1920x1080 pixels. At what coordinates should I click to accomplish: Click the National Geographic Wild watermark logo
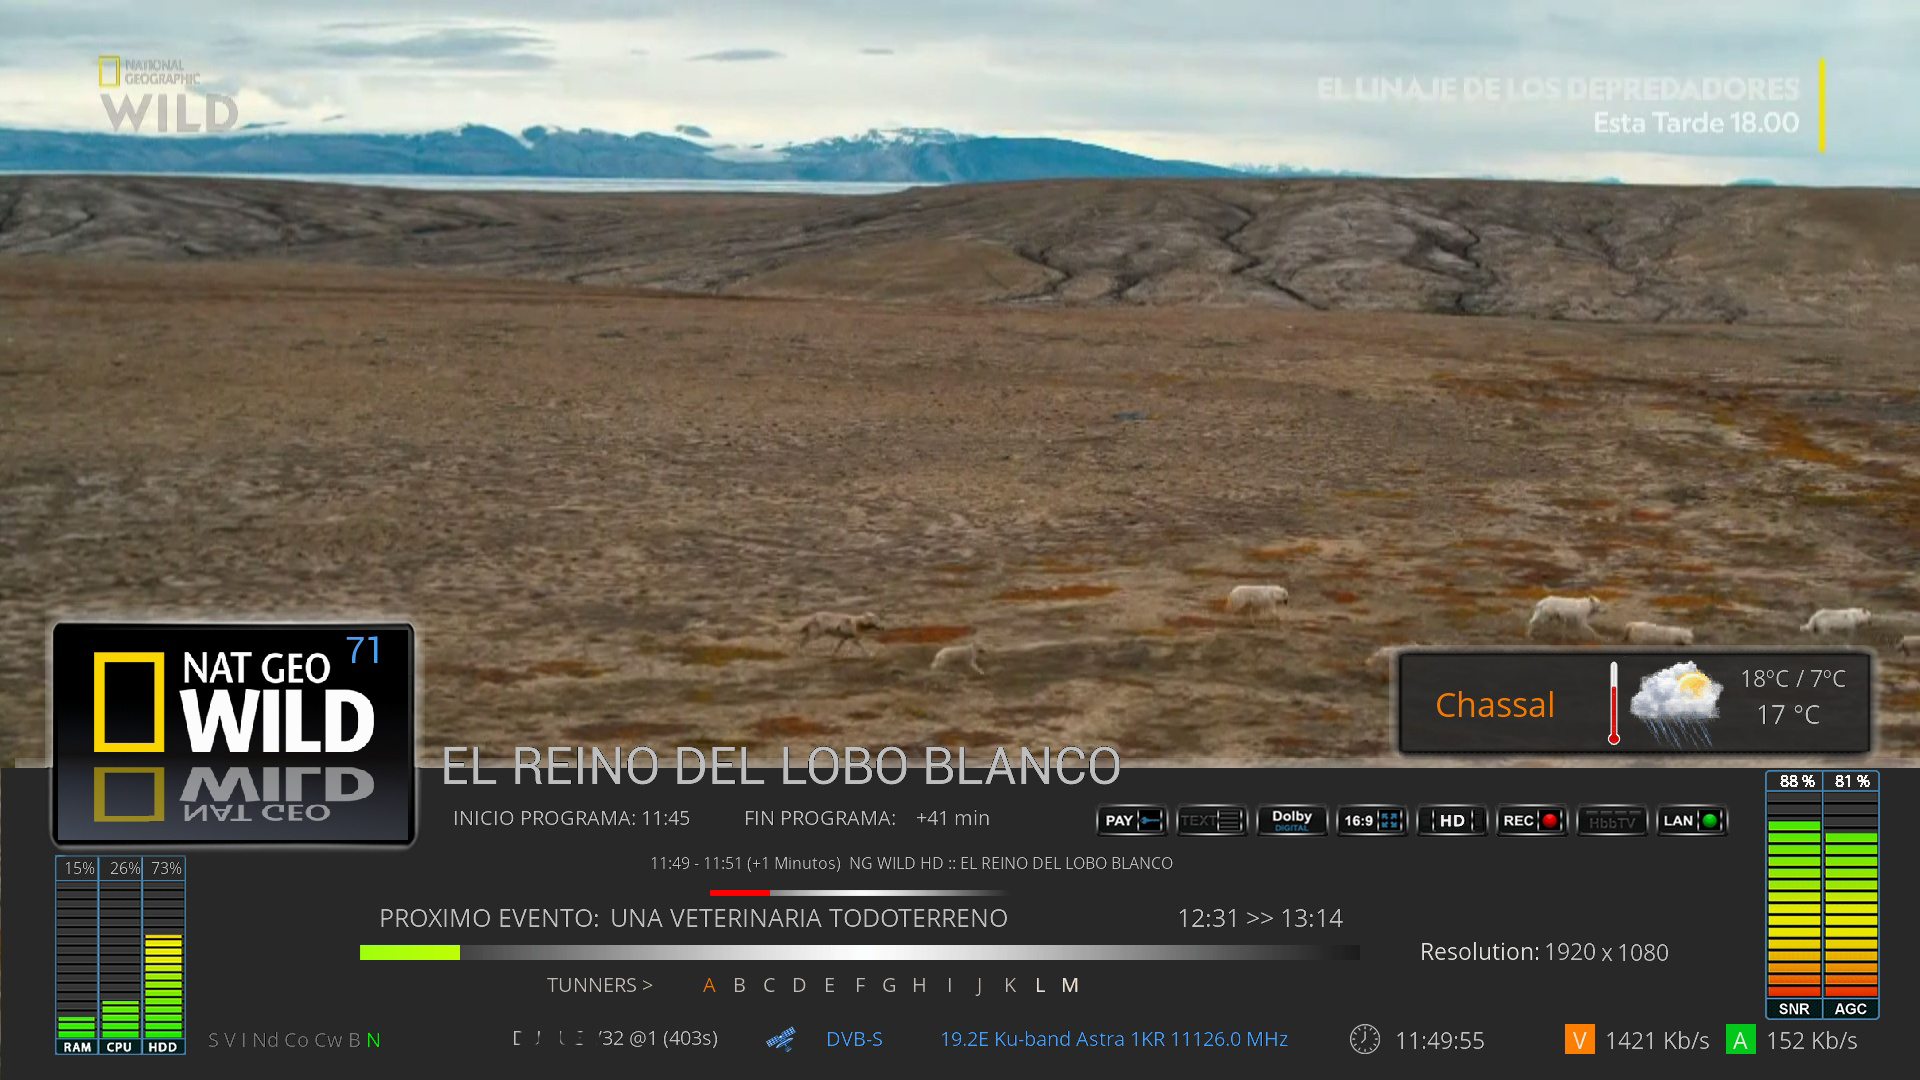(168, 95)
